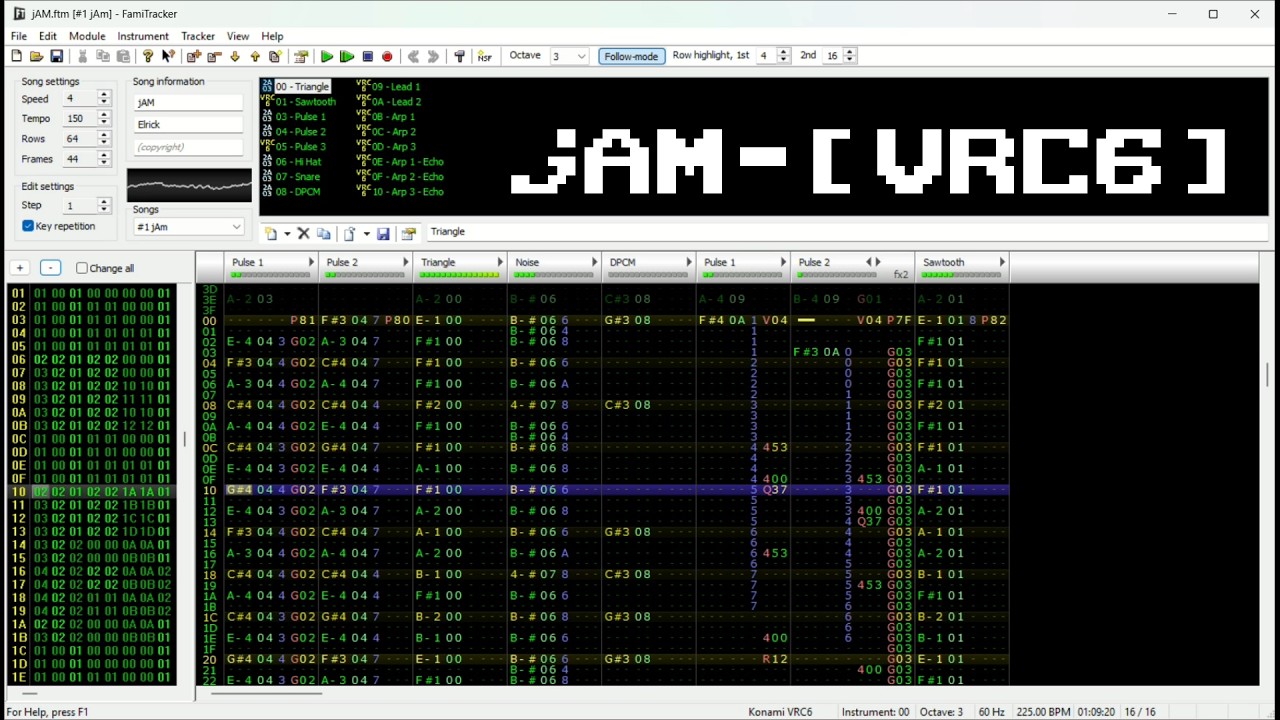The height and width of the screenshot is (720, 1280).
Task: Click the minus frame button
Action: (51, 268)
